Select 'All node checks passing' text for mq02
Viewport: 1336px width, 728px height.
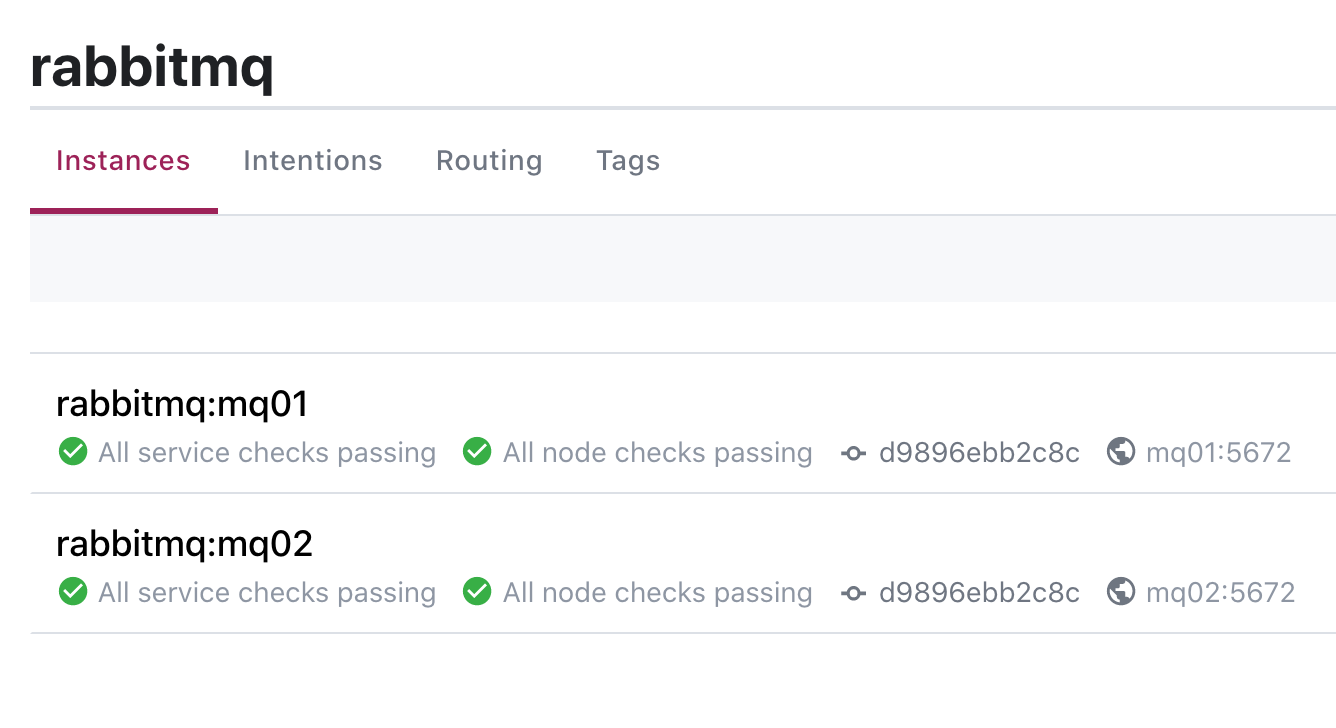click(657, 593)
